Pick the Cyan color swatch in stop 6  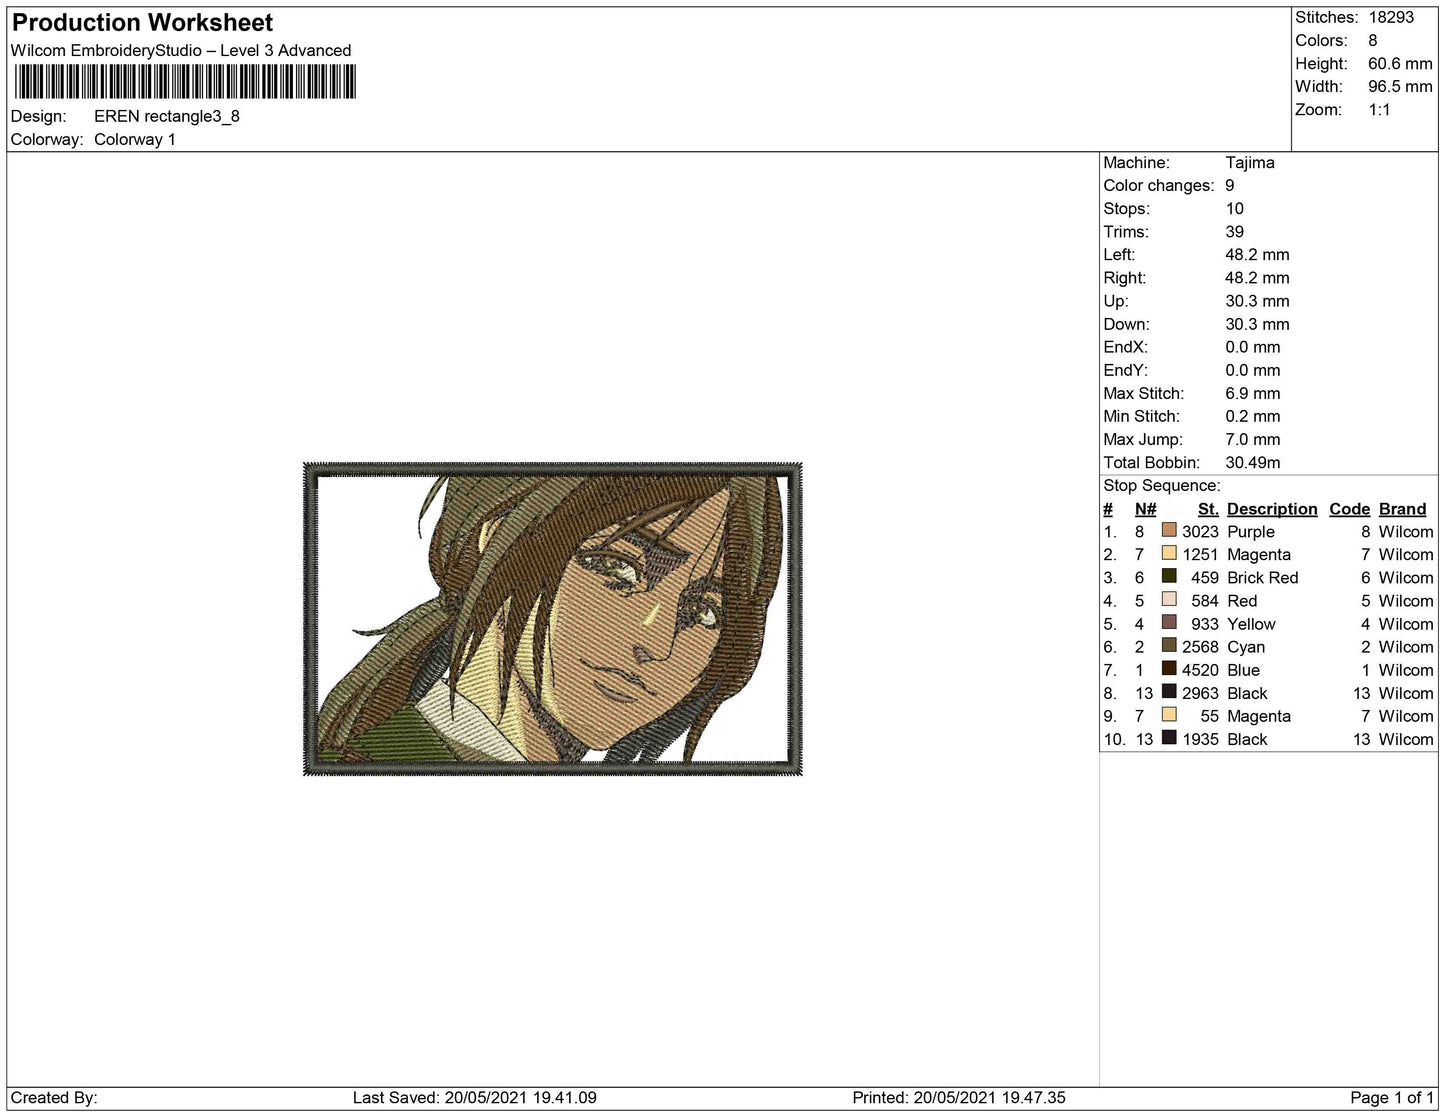1169,645
